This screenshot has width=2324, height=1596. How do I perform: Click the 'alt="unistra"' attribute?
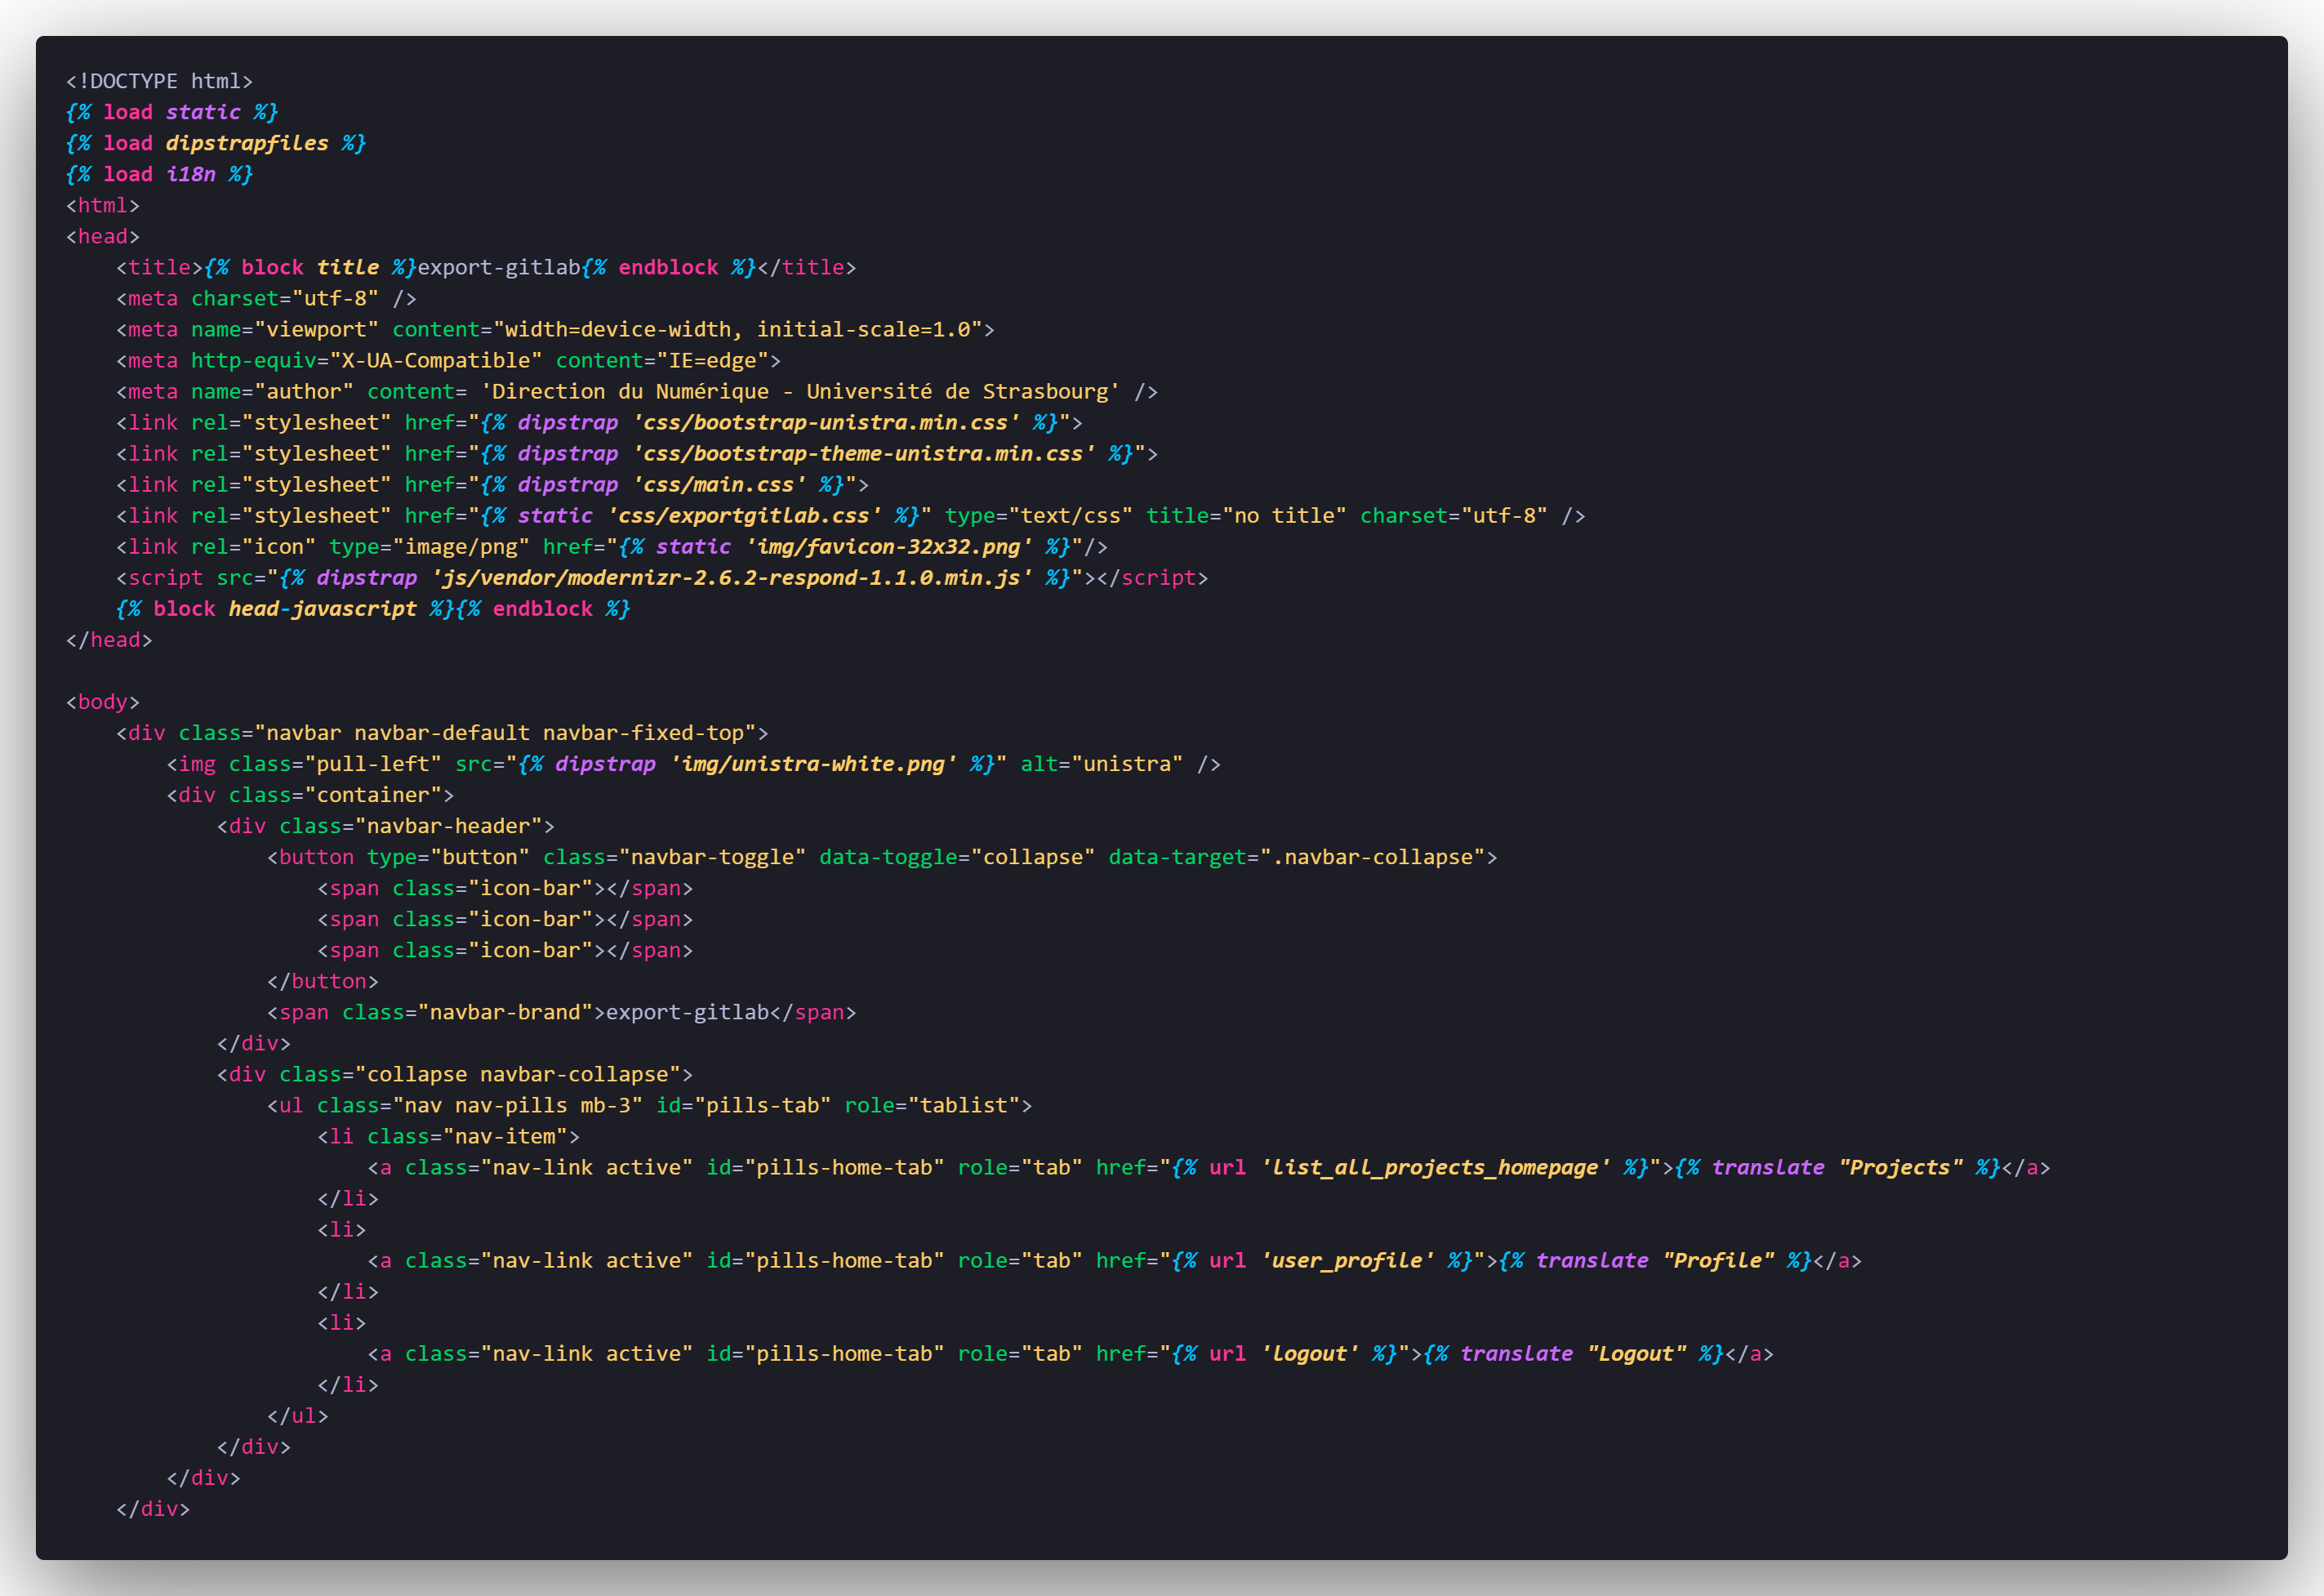[1102, 763]
